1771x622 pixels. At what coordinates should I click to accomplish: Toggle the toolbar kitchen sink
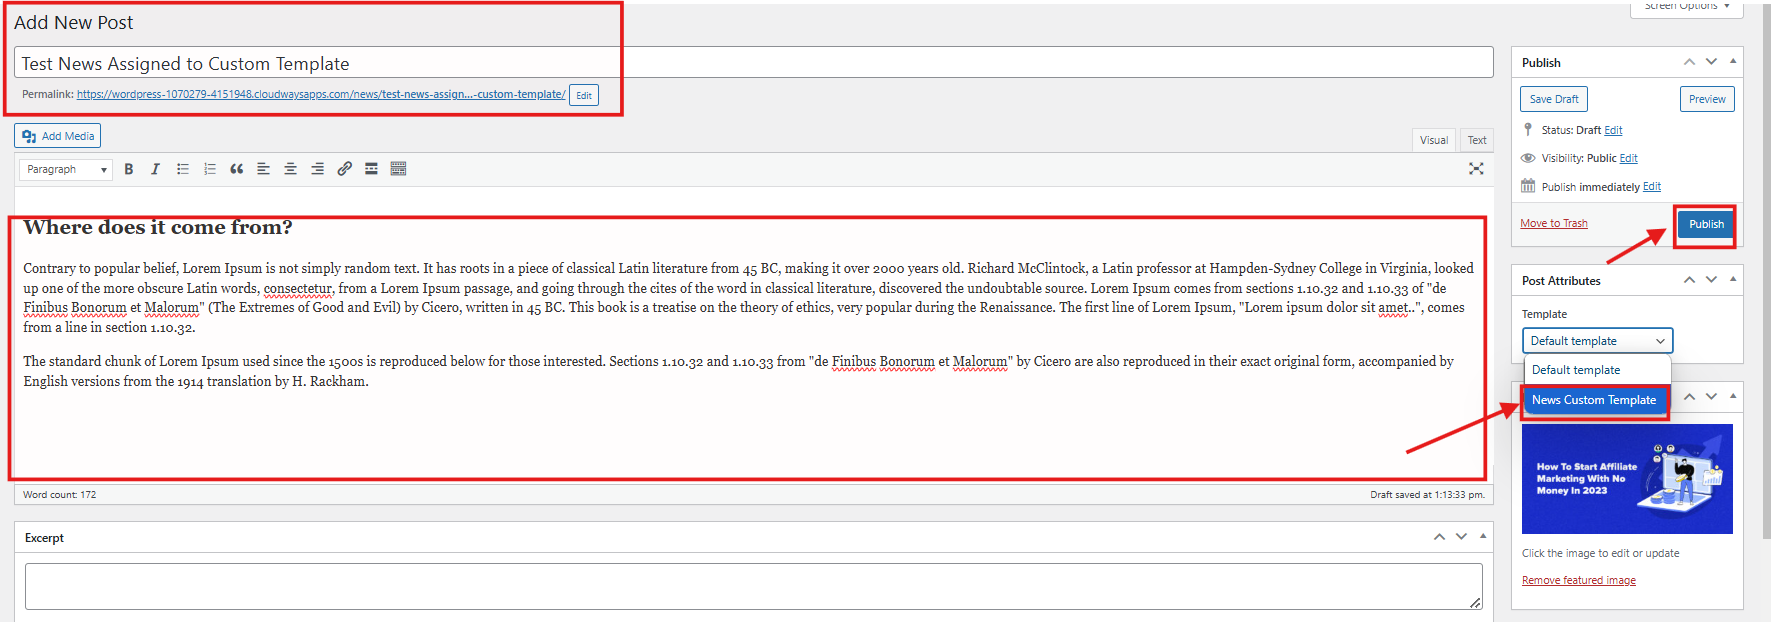399,169
